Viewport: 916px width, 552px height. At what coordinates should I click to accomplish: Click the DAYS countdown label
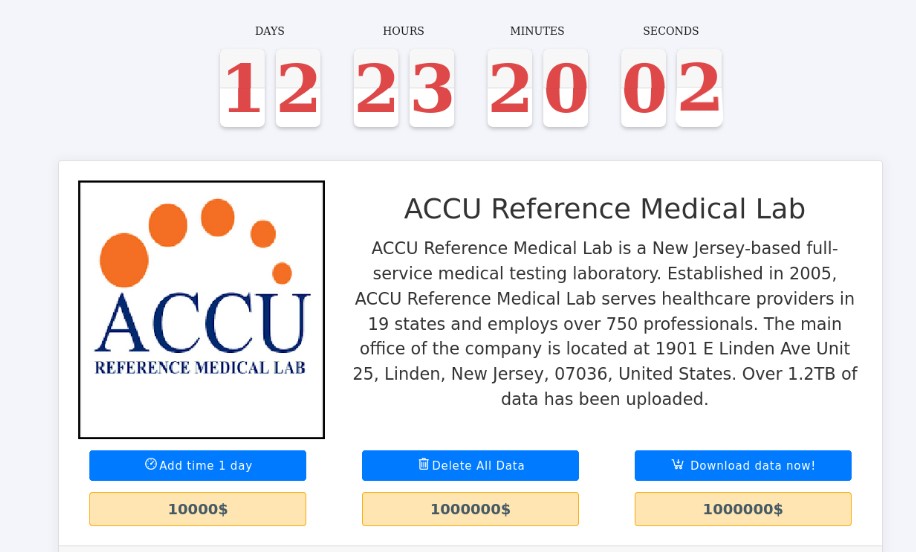(270, 31)
